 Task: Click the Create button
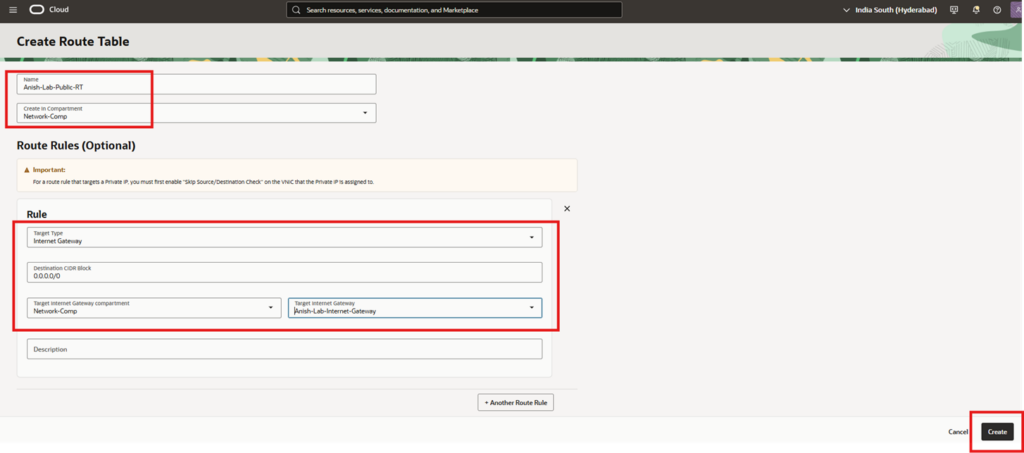pos(996,431)
